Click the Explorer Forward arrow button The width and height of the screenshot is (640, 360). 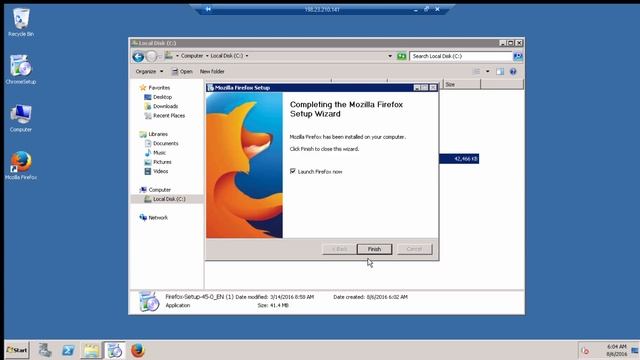pyautogui.click(x=151, y=56)
